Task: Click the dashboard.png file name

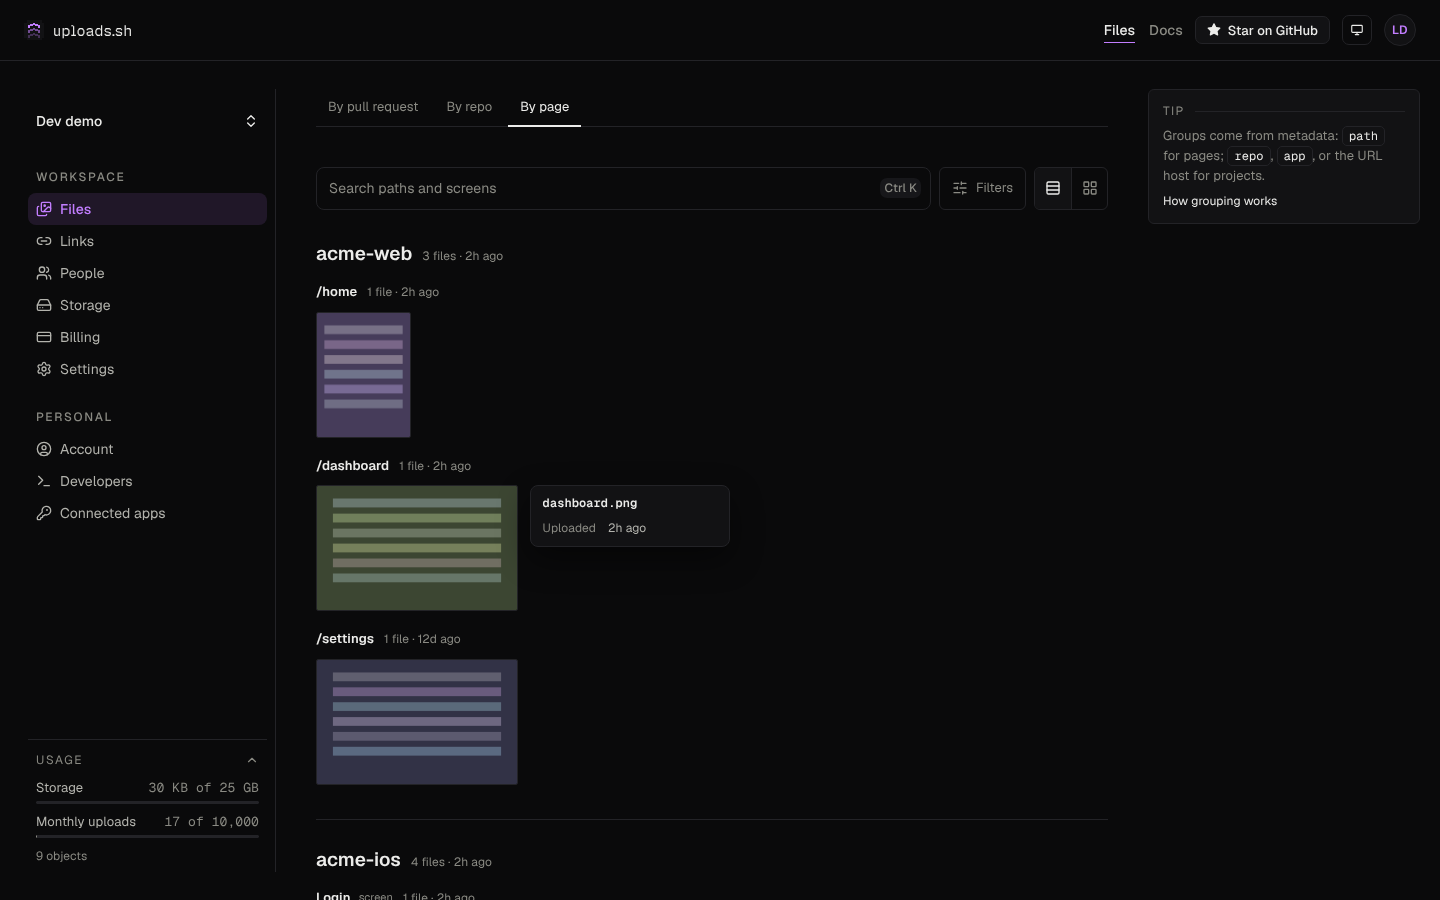Action: point(590,503)
